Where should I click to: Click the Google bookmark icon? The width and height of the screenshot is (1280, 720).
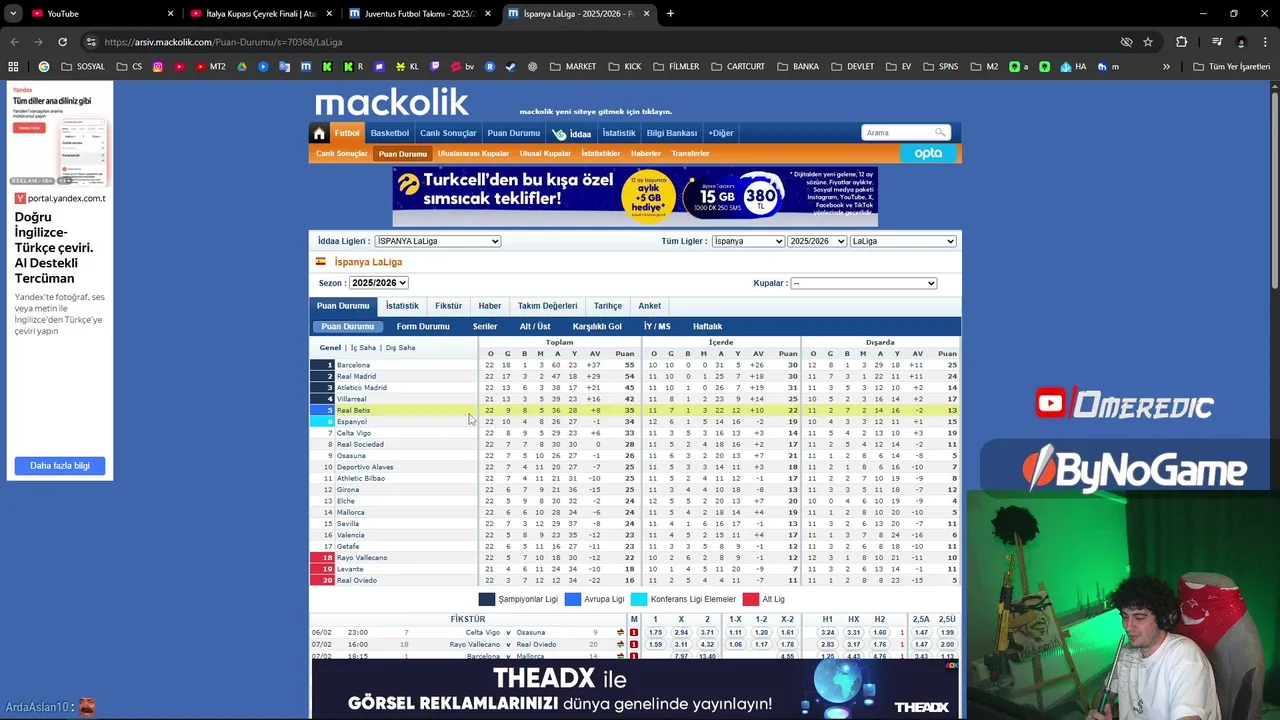point(43,67)
